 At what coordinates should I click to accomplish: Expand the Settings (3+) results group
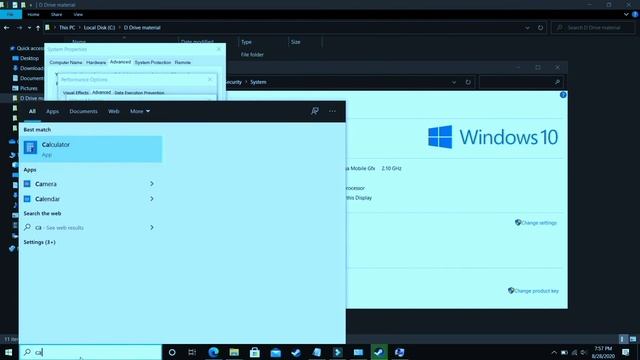pyautogui.click(x=39, y=242)
